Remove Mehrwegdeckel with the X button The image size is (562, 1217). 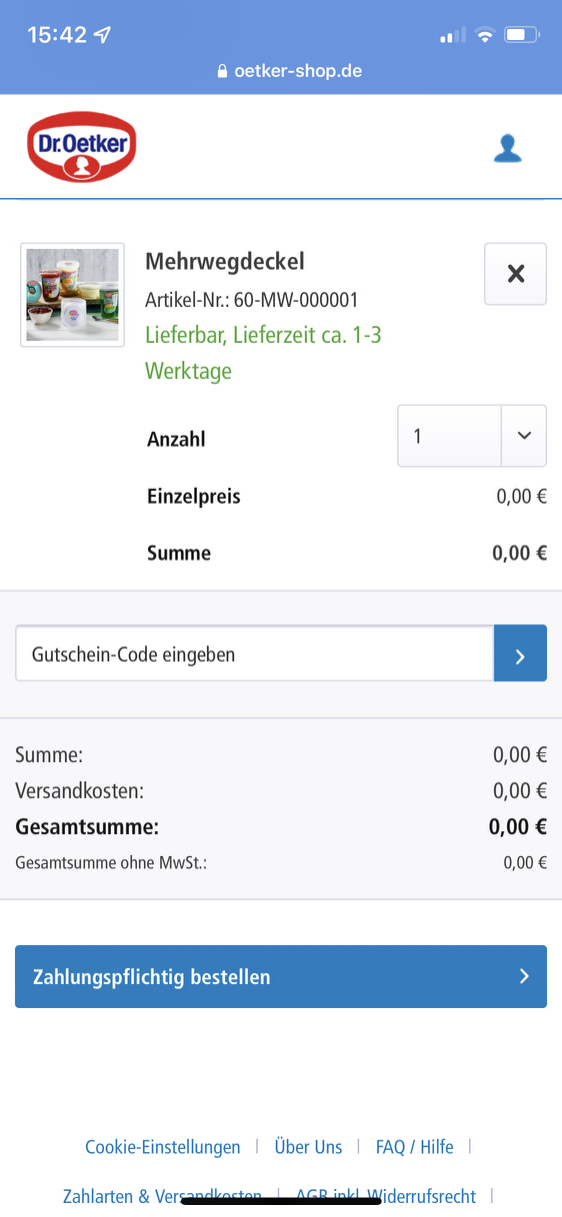tap(515, 273)
